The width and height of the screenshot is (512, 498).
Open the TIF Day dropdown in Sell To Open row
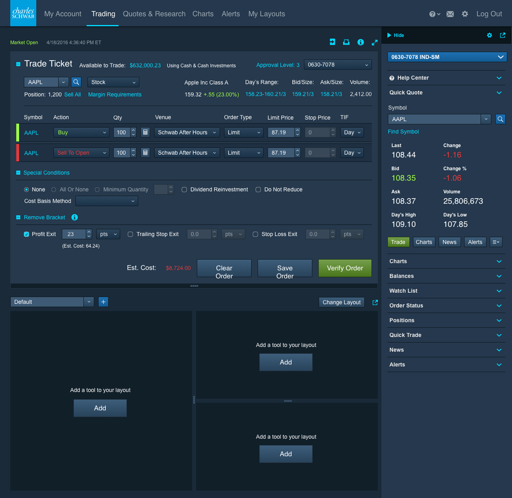tap(352, 153)
